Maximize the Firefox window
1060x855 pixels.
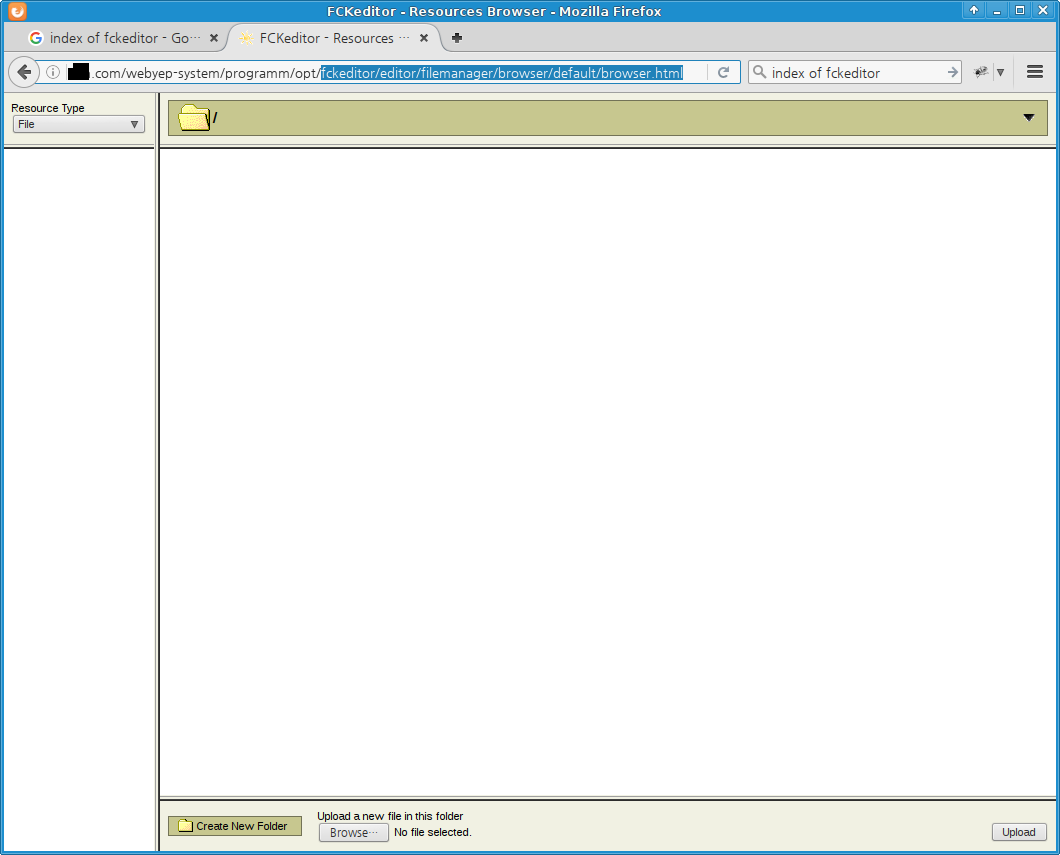click(1019, 10)
